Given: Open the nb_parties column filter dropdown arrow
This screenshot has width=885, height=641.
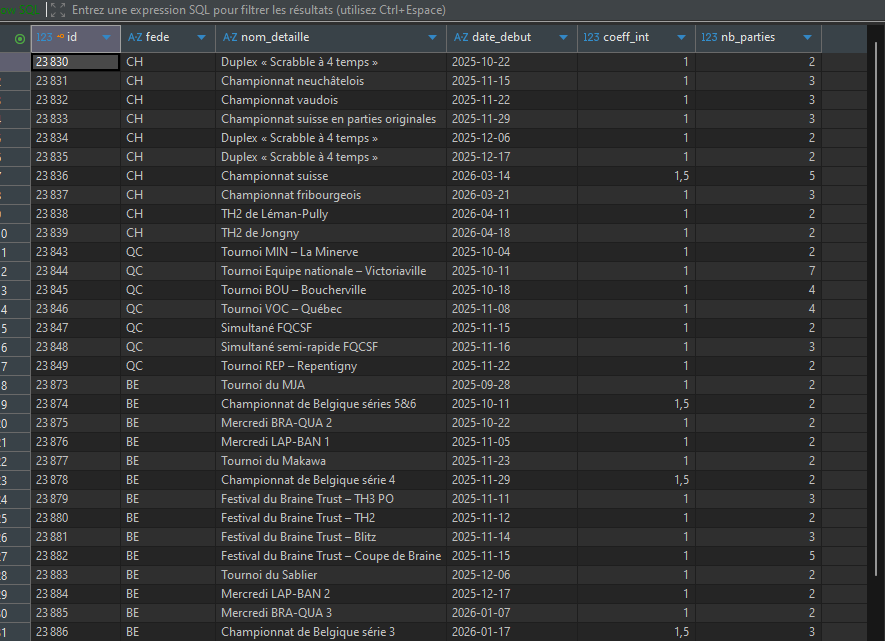Looking at the screenshot, I should (807, 38).
